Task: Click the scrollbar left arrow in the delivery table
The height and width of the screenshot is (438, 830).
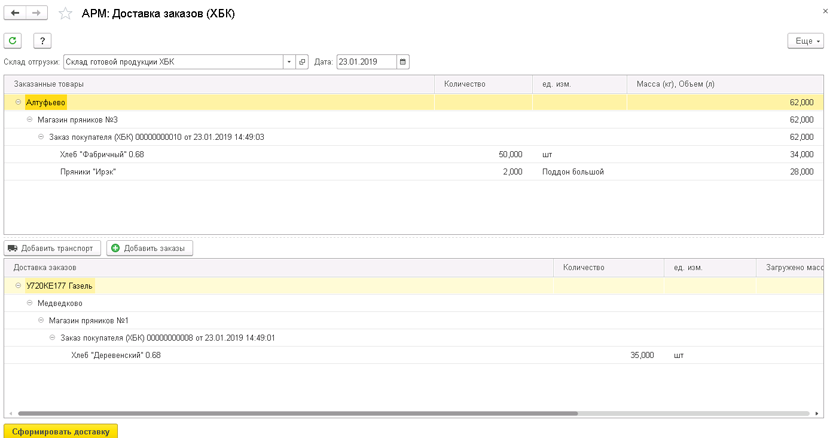Action: point(11,413)
